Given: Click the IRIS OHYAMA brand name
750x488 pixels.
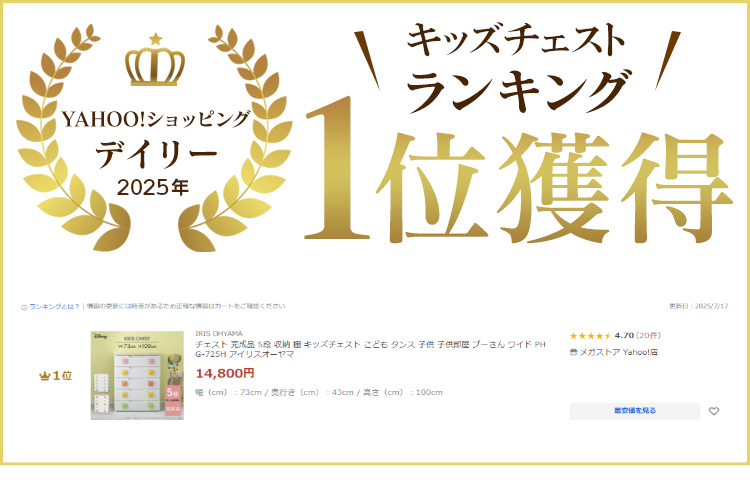Looking at the screenshot, I should point(219,333).
